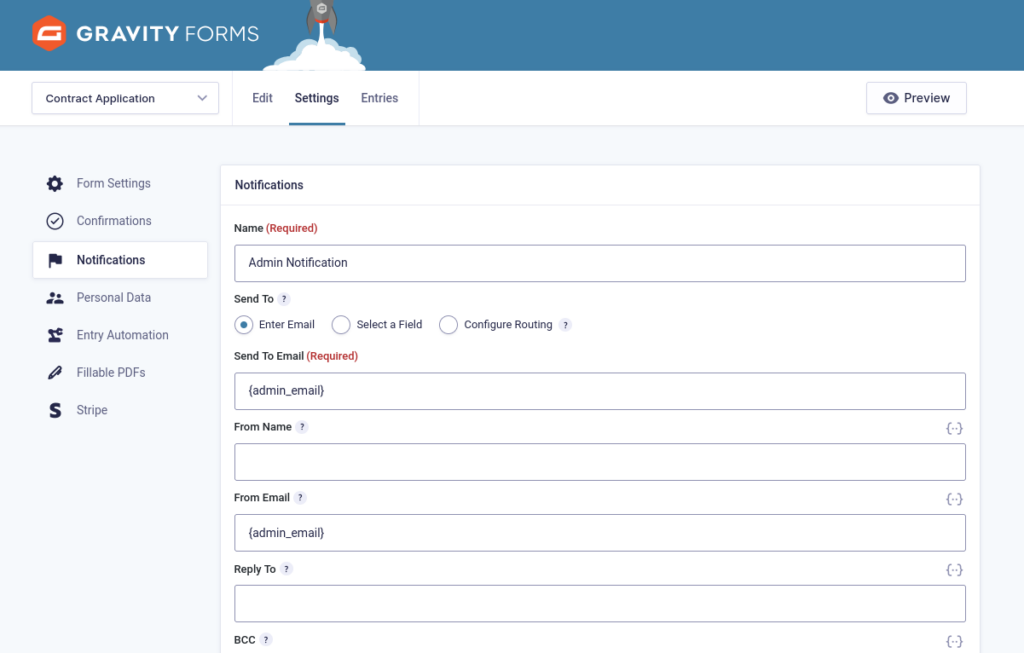Click the From Email input field
Screen dimensions: 1024x653
pos(600,533)
